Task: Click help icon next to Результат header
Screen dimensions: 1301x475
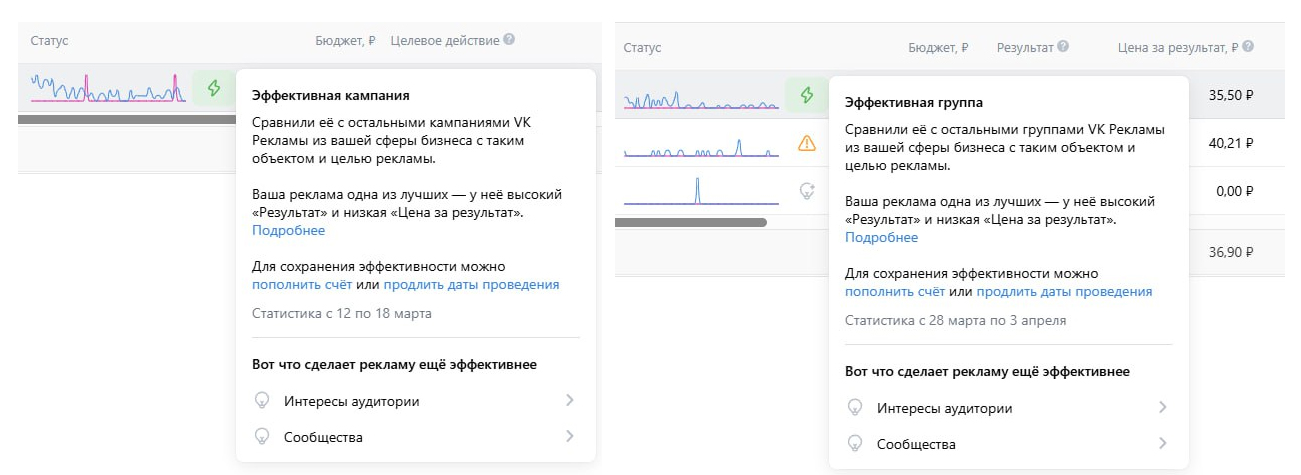Action: tap(1063, 47)
